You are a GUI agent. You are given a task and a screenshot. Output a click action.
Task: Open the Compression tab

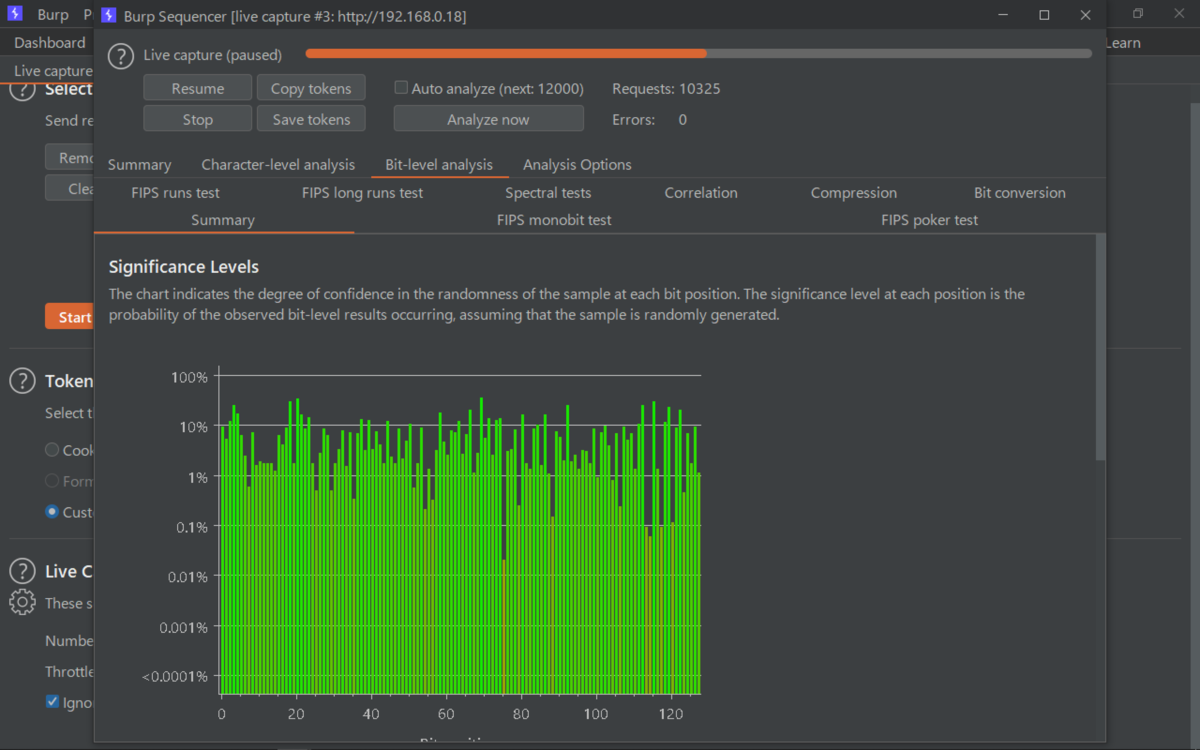[x=854, y=192]
